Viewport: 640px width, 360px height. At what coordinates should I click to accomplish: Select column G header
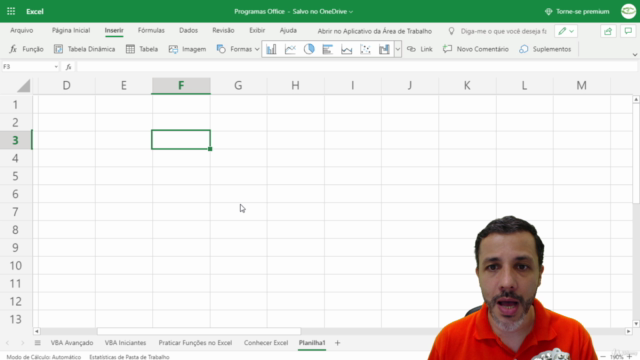click(x=238, y=85)
